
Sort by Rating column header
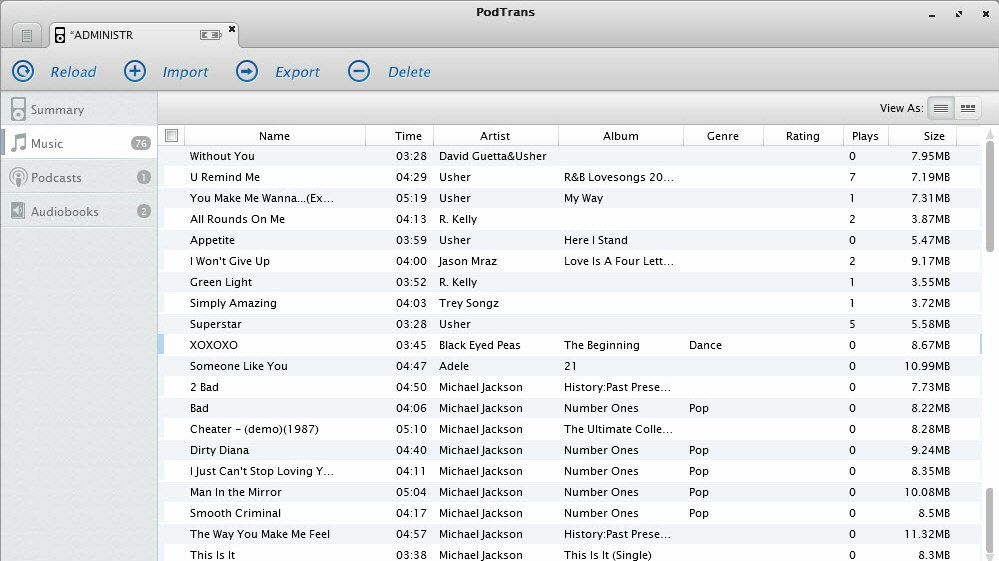pyautogui.click(x=803, y=136)
